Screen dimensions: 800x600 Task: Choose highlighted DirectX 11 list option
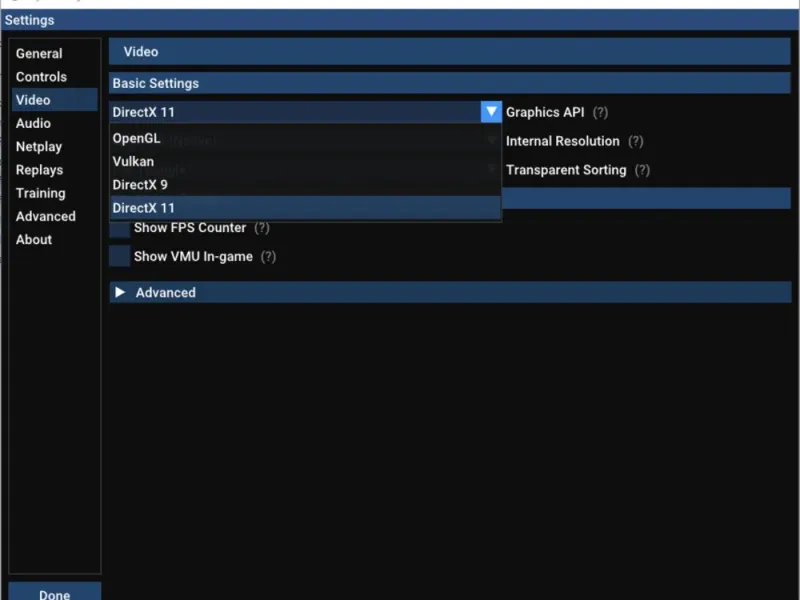point(305,208)
